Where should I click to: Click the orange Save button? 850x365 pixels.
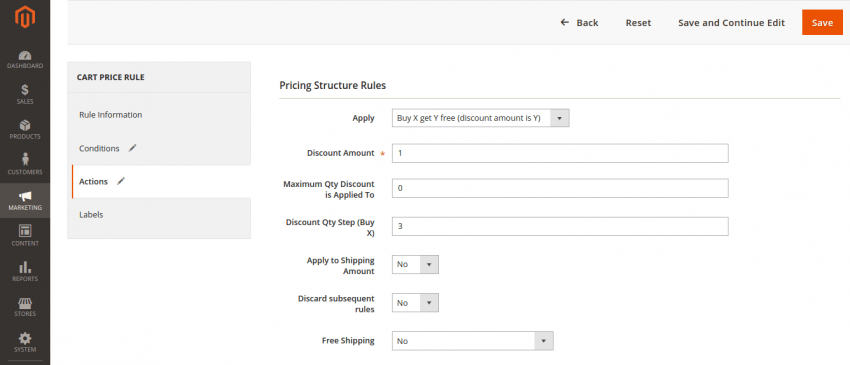click(822, 23)
